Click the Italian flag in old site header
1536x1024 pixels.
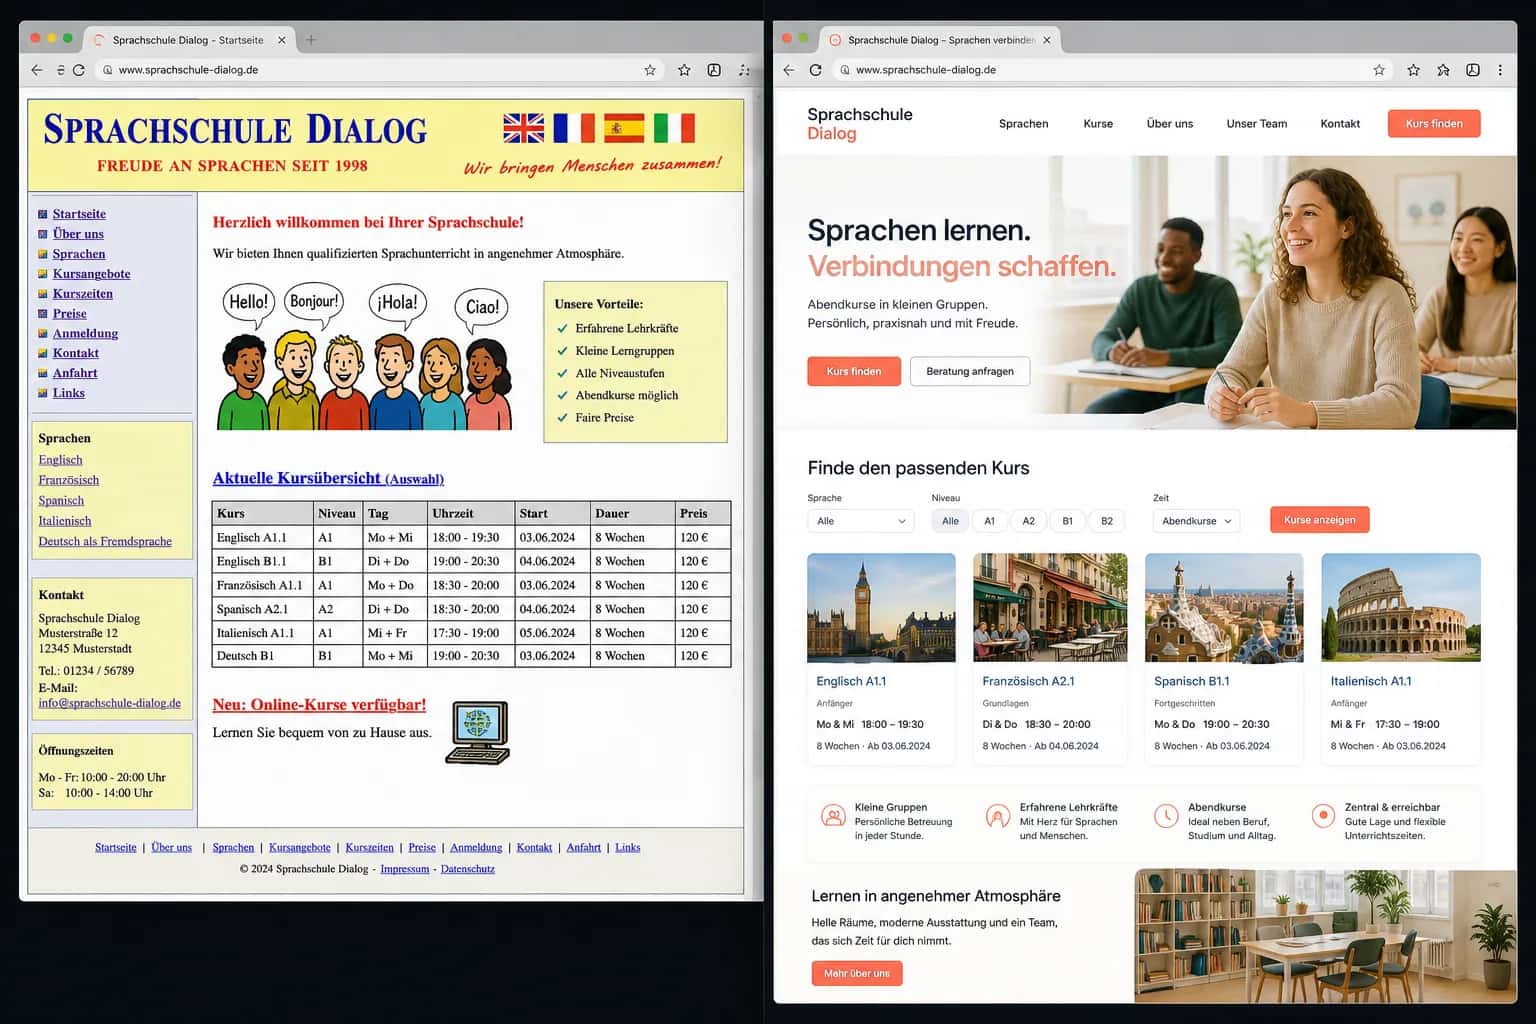coord(674,128)
